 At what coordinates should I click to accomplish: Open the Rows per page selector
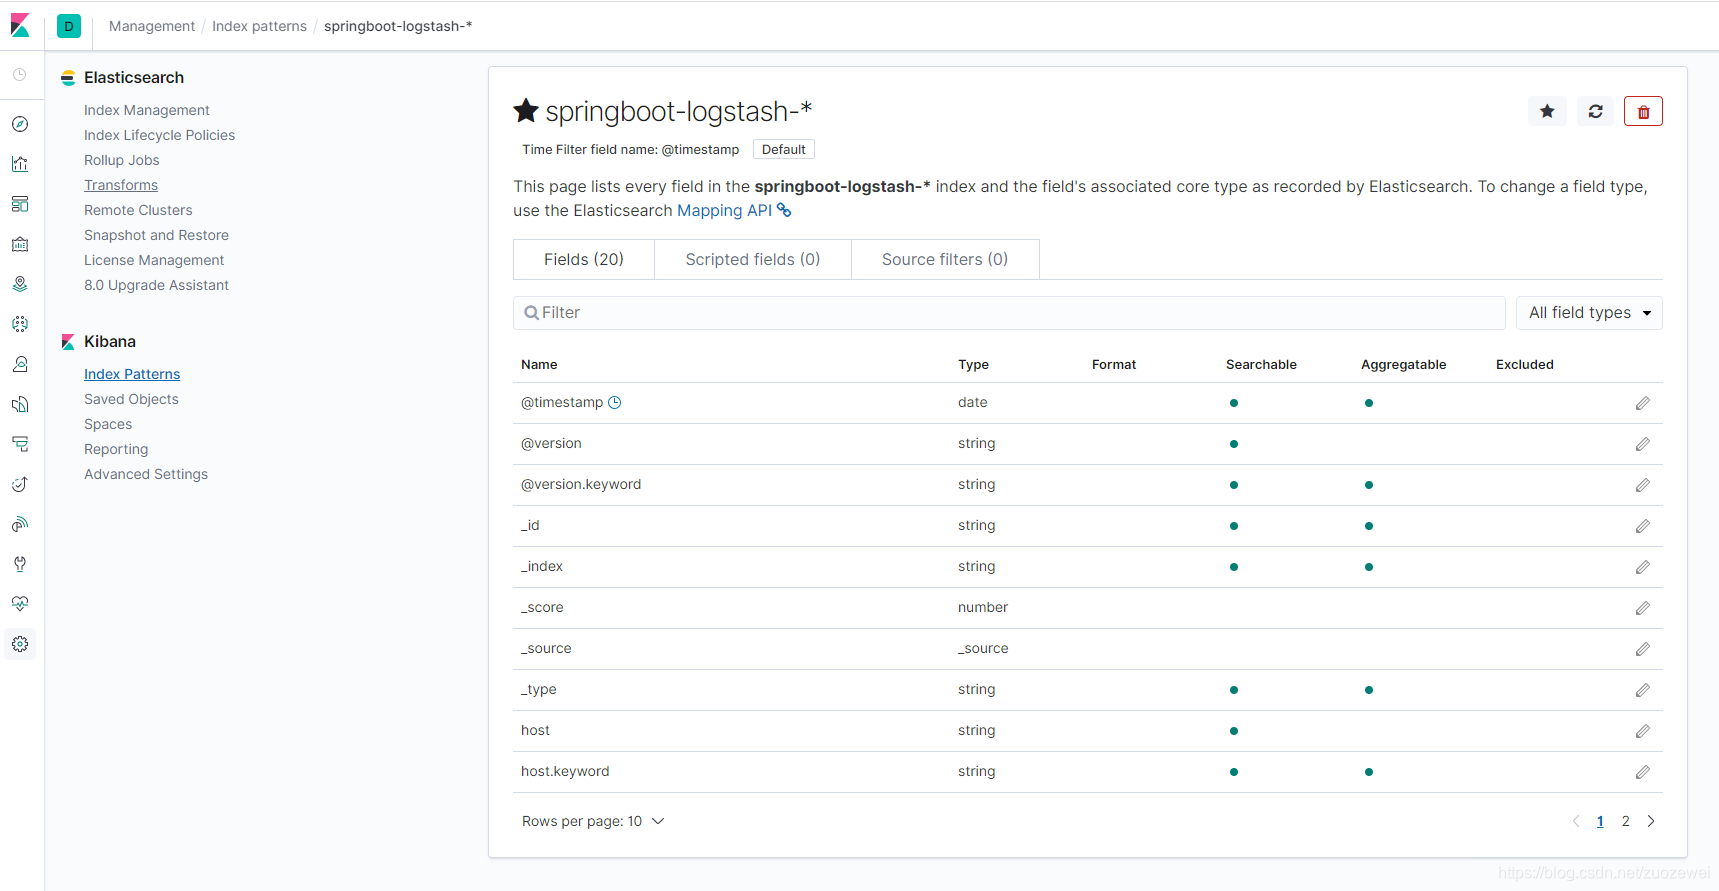pyautogui.click(x=593, y=821)
